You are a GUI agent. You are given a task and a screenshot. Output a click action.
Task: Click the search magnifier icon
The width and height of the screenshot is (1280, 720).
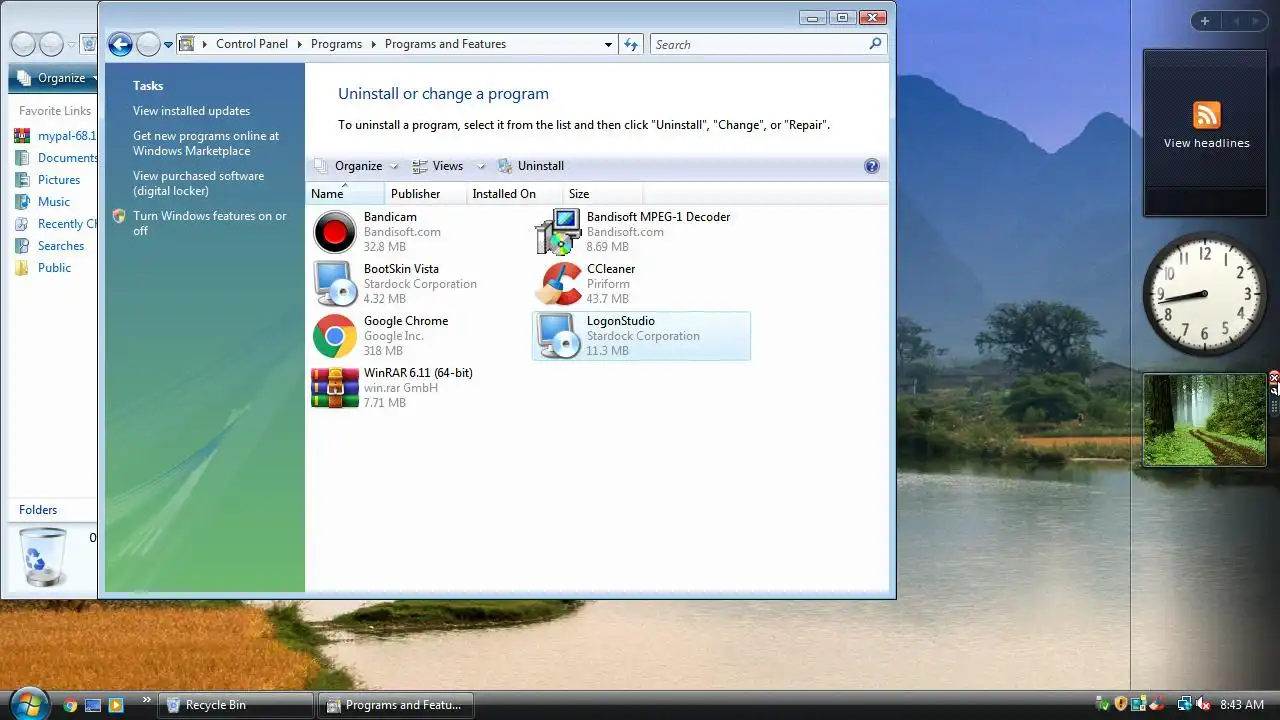pyautogui.click(x=875, y=44)
